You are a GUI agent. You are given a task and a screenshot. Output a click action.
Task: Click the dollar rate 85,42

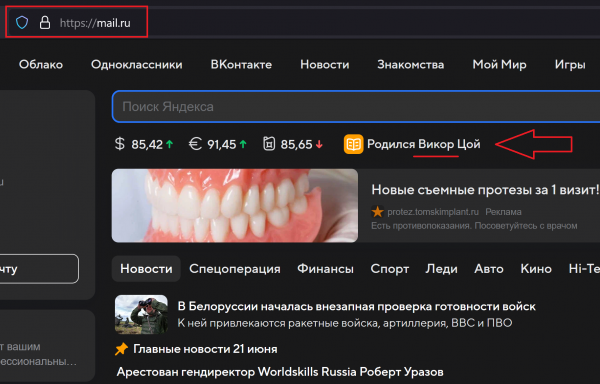click(147, 145)
